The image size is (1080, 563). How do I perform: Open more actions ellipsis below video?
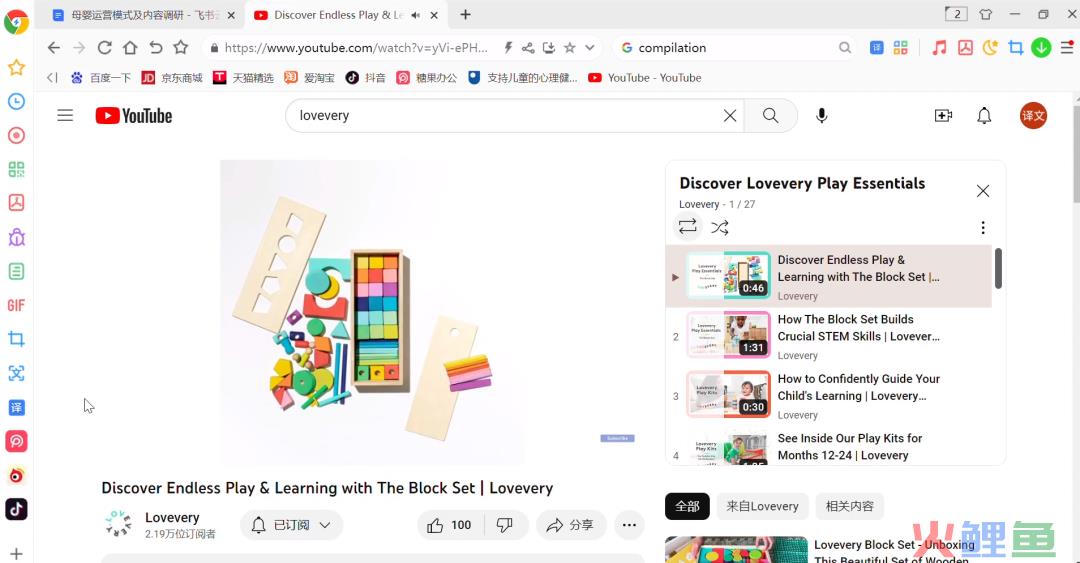pos(629,525)
